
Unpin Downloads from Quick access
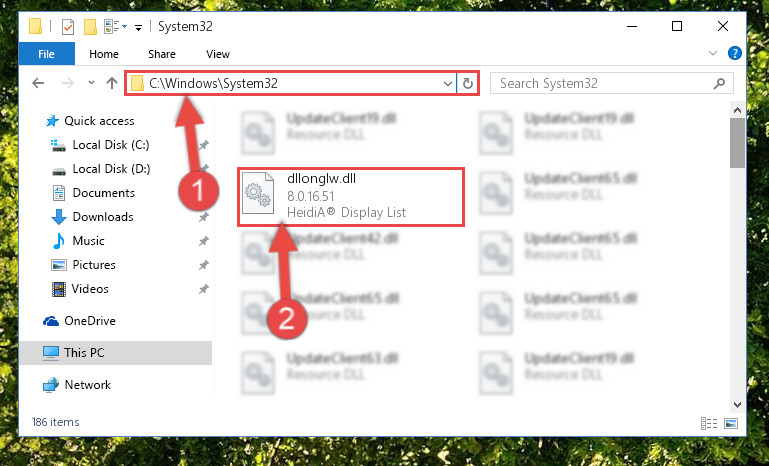pos(204,217)
